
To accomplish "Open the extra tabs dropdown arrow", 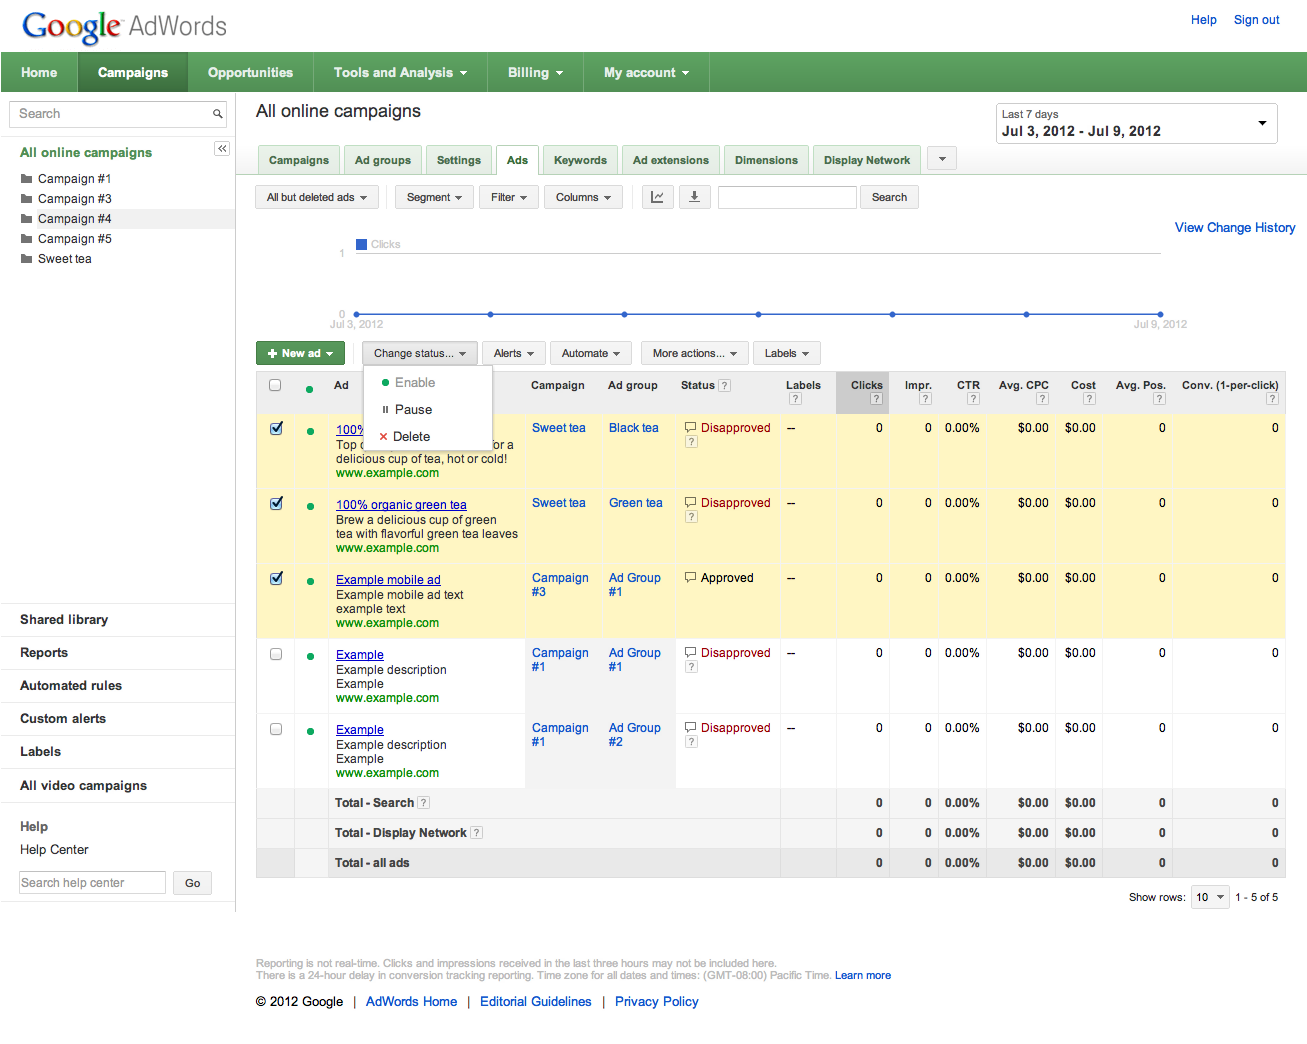I will [x=942, y=158].
